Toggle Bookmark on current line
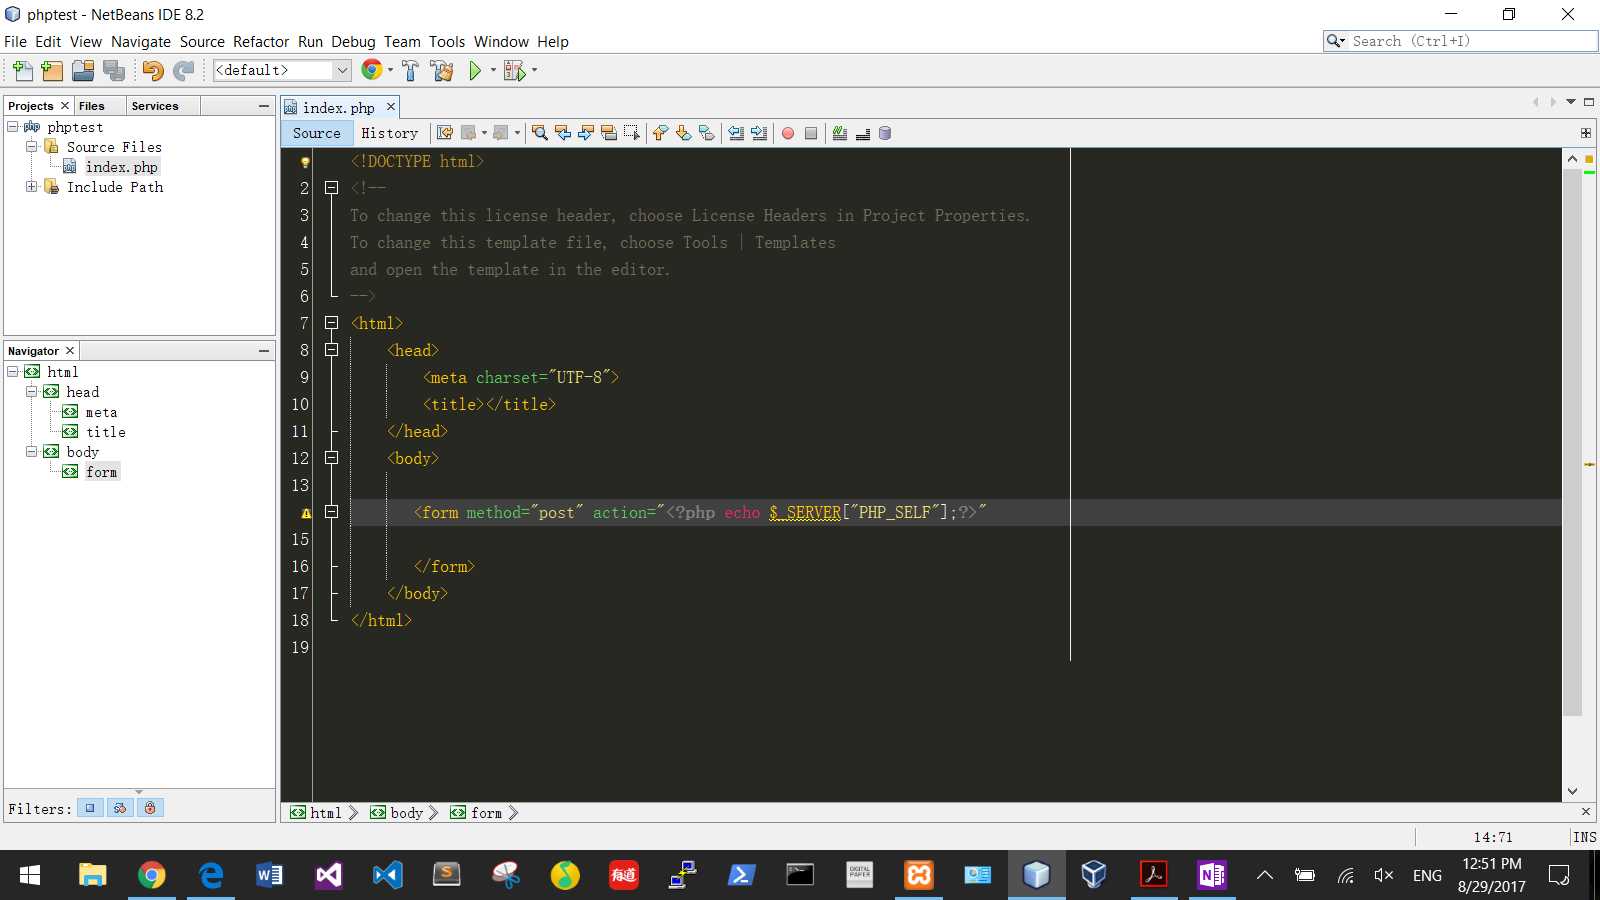This screenshot has height=900, width=1600. pyautogui.click(x=706, y=133)
